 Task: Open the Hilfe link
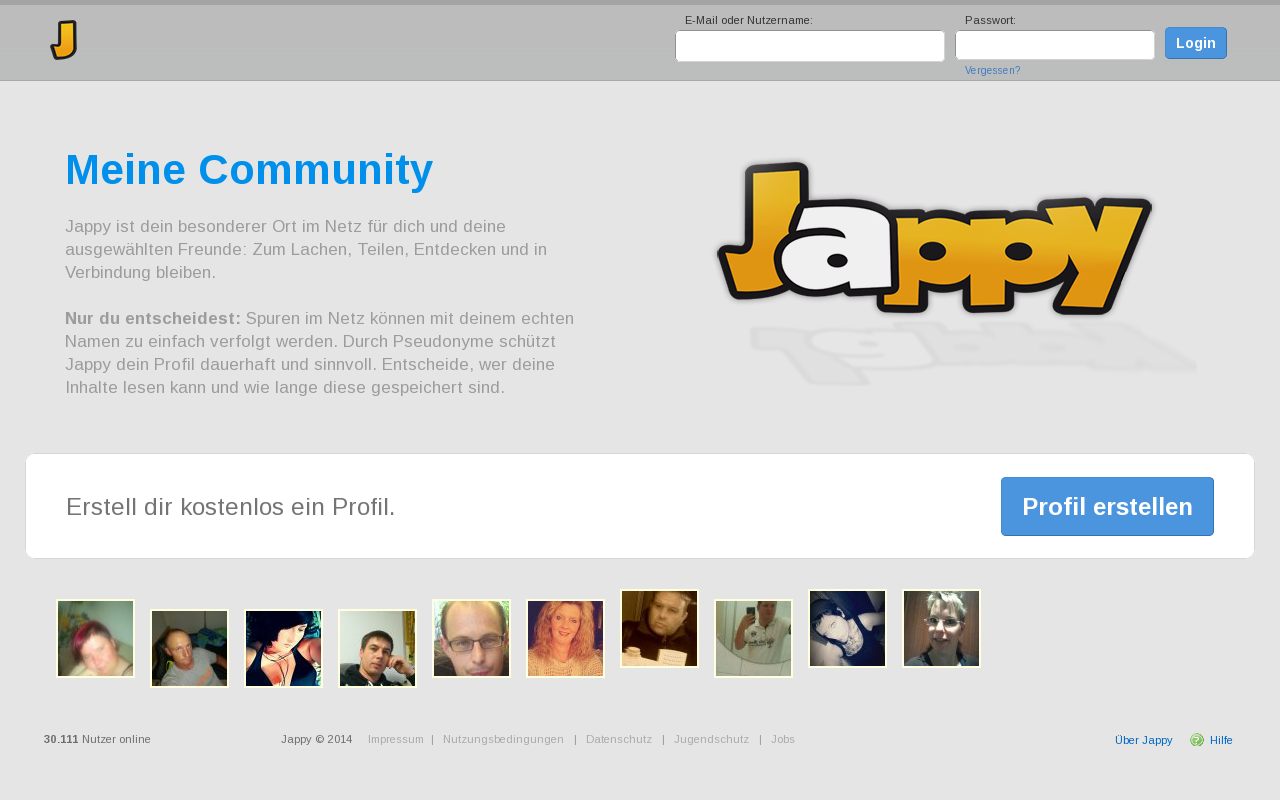[x=1221, y=740]
